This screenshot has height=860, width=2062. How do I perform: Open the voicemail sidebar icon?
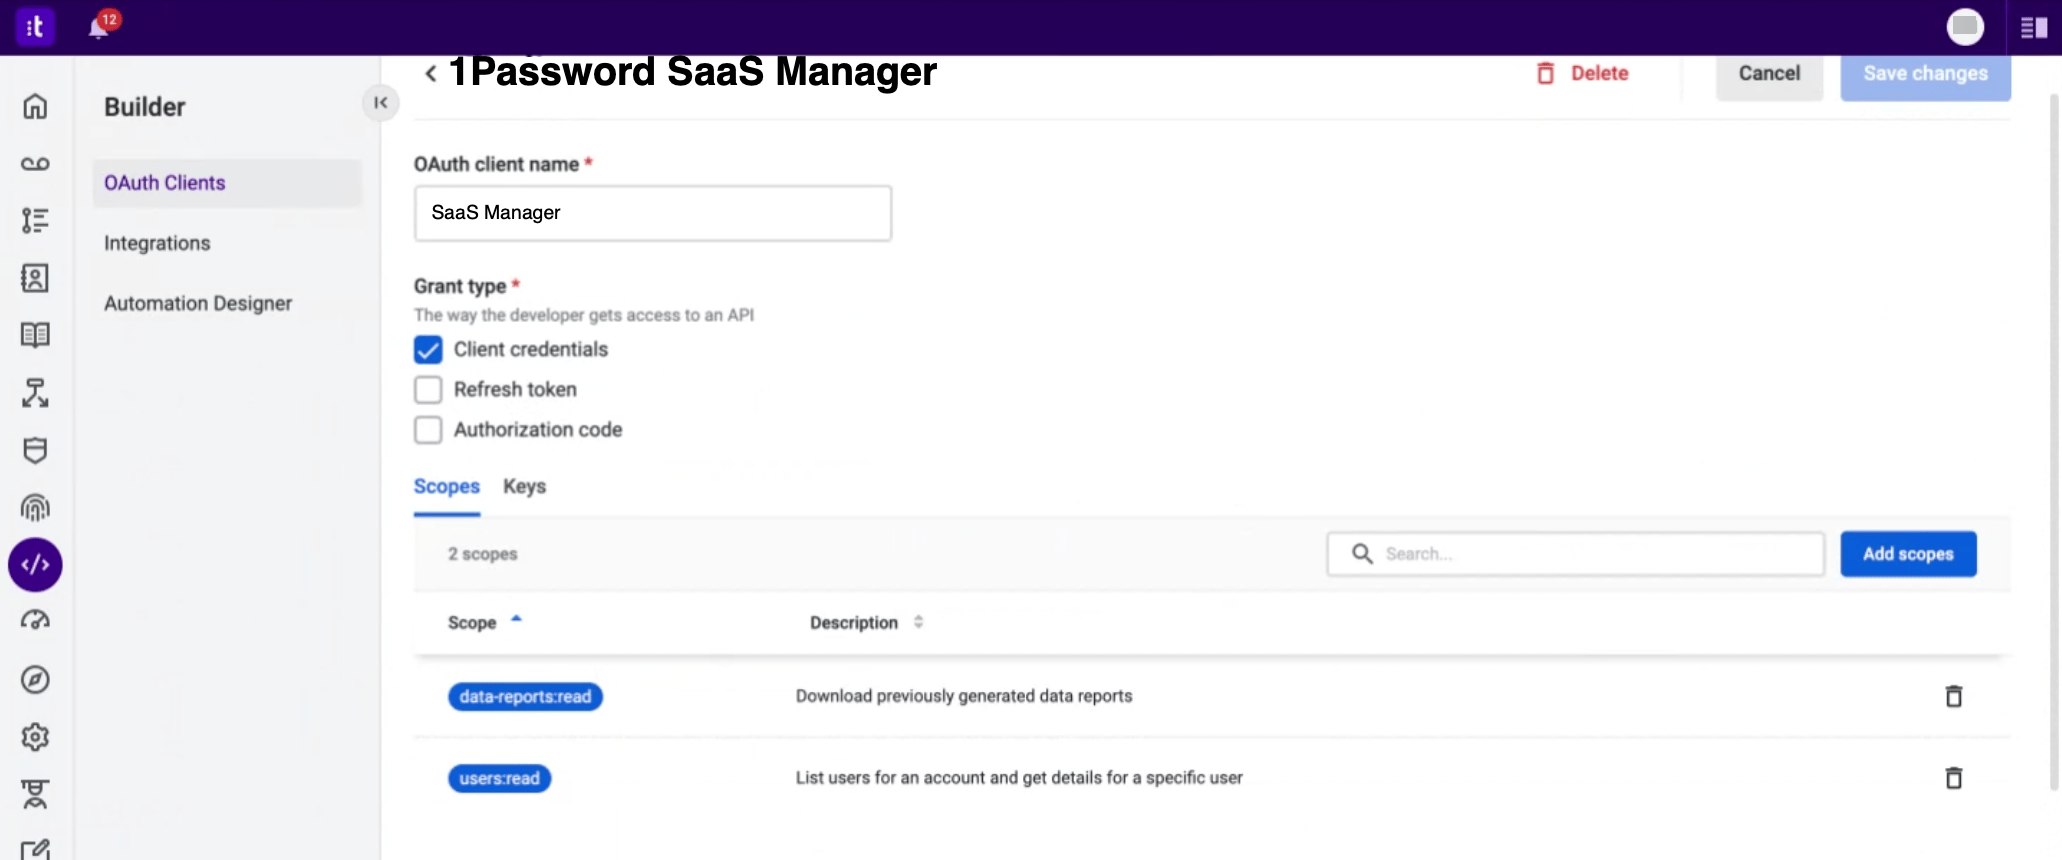point(35,164)
